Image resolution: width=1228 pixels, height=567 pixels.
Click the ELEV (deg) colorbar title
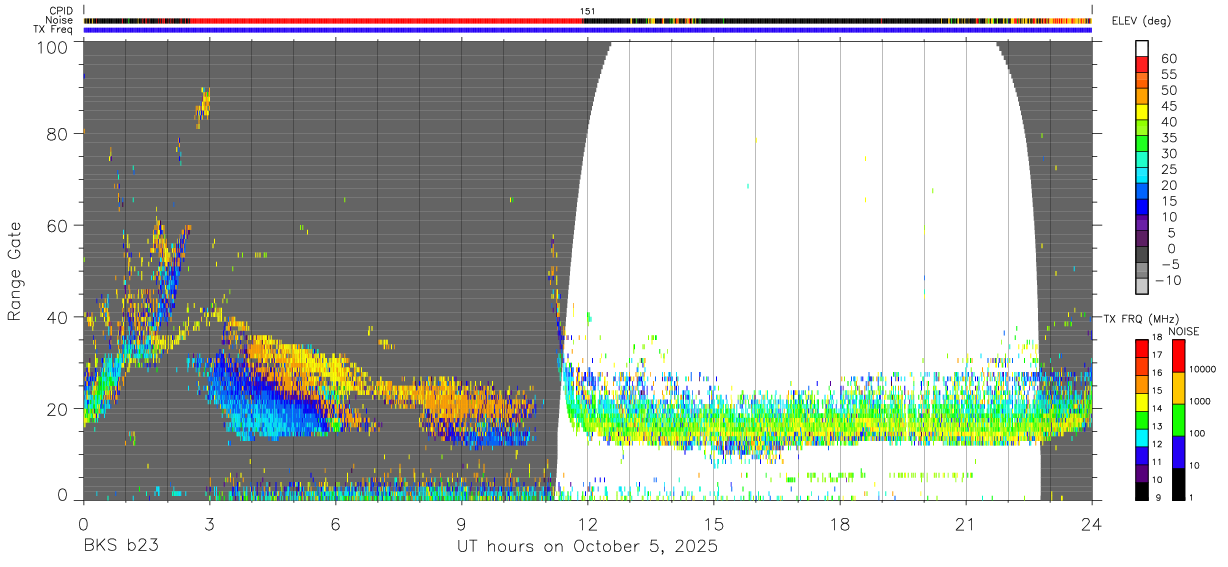[x=1142, y=21]
